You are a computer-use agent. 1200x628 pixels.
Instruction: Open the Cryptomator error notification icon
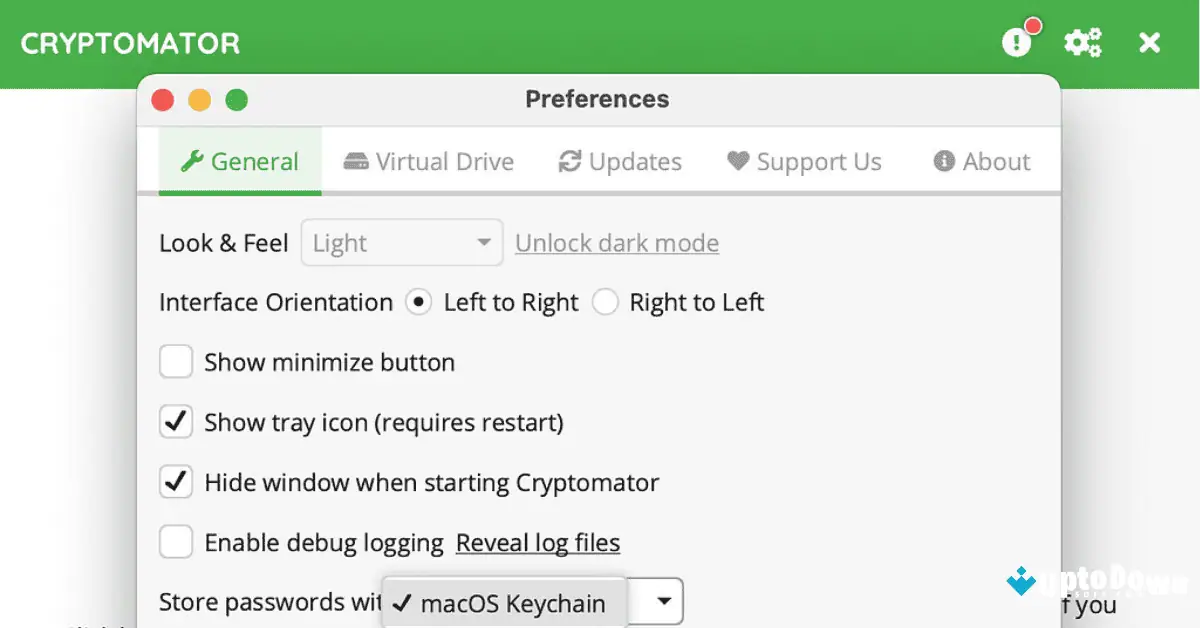[x=1017, y=42]
